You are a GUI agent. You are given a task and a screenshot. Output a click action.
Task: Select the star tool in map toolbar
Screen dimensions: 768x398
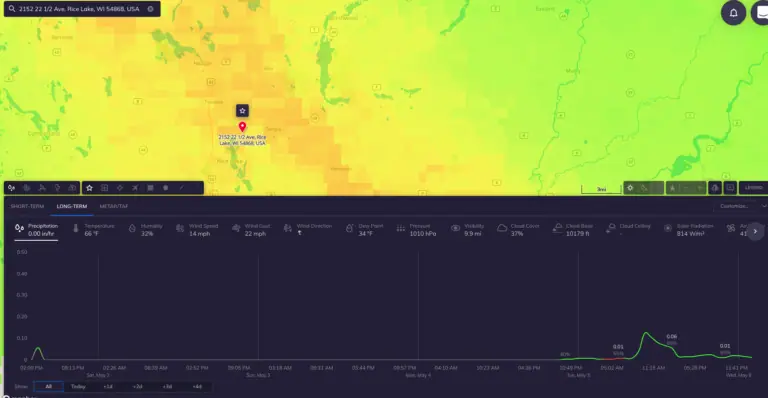point(89,187)
